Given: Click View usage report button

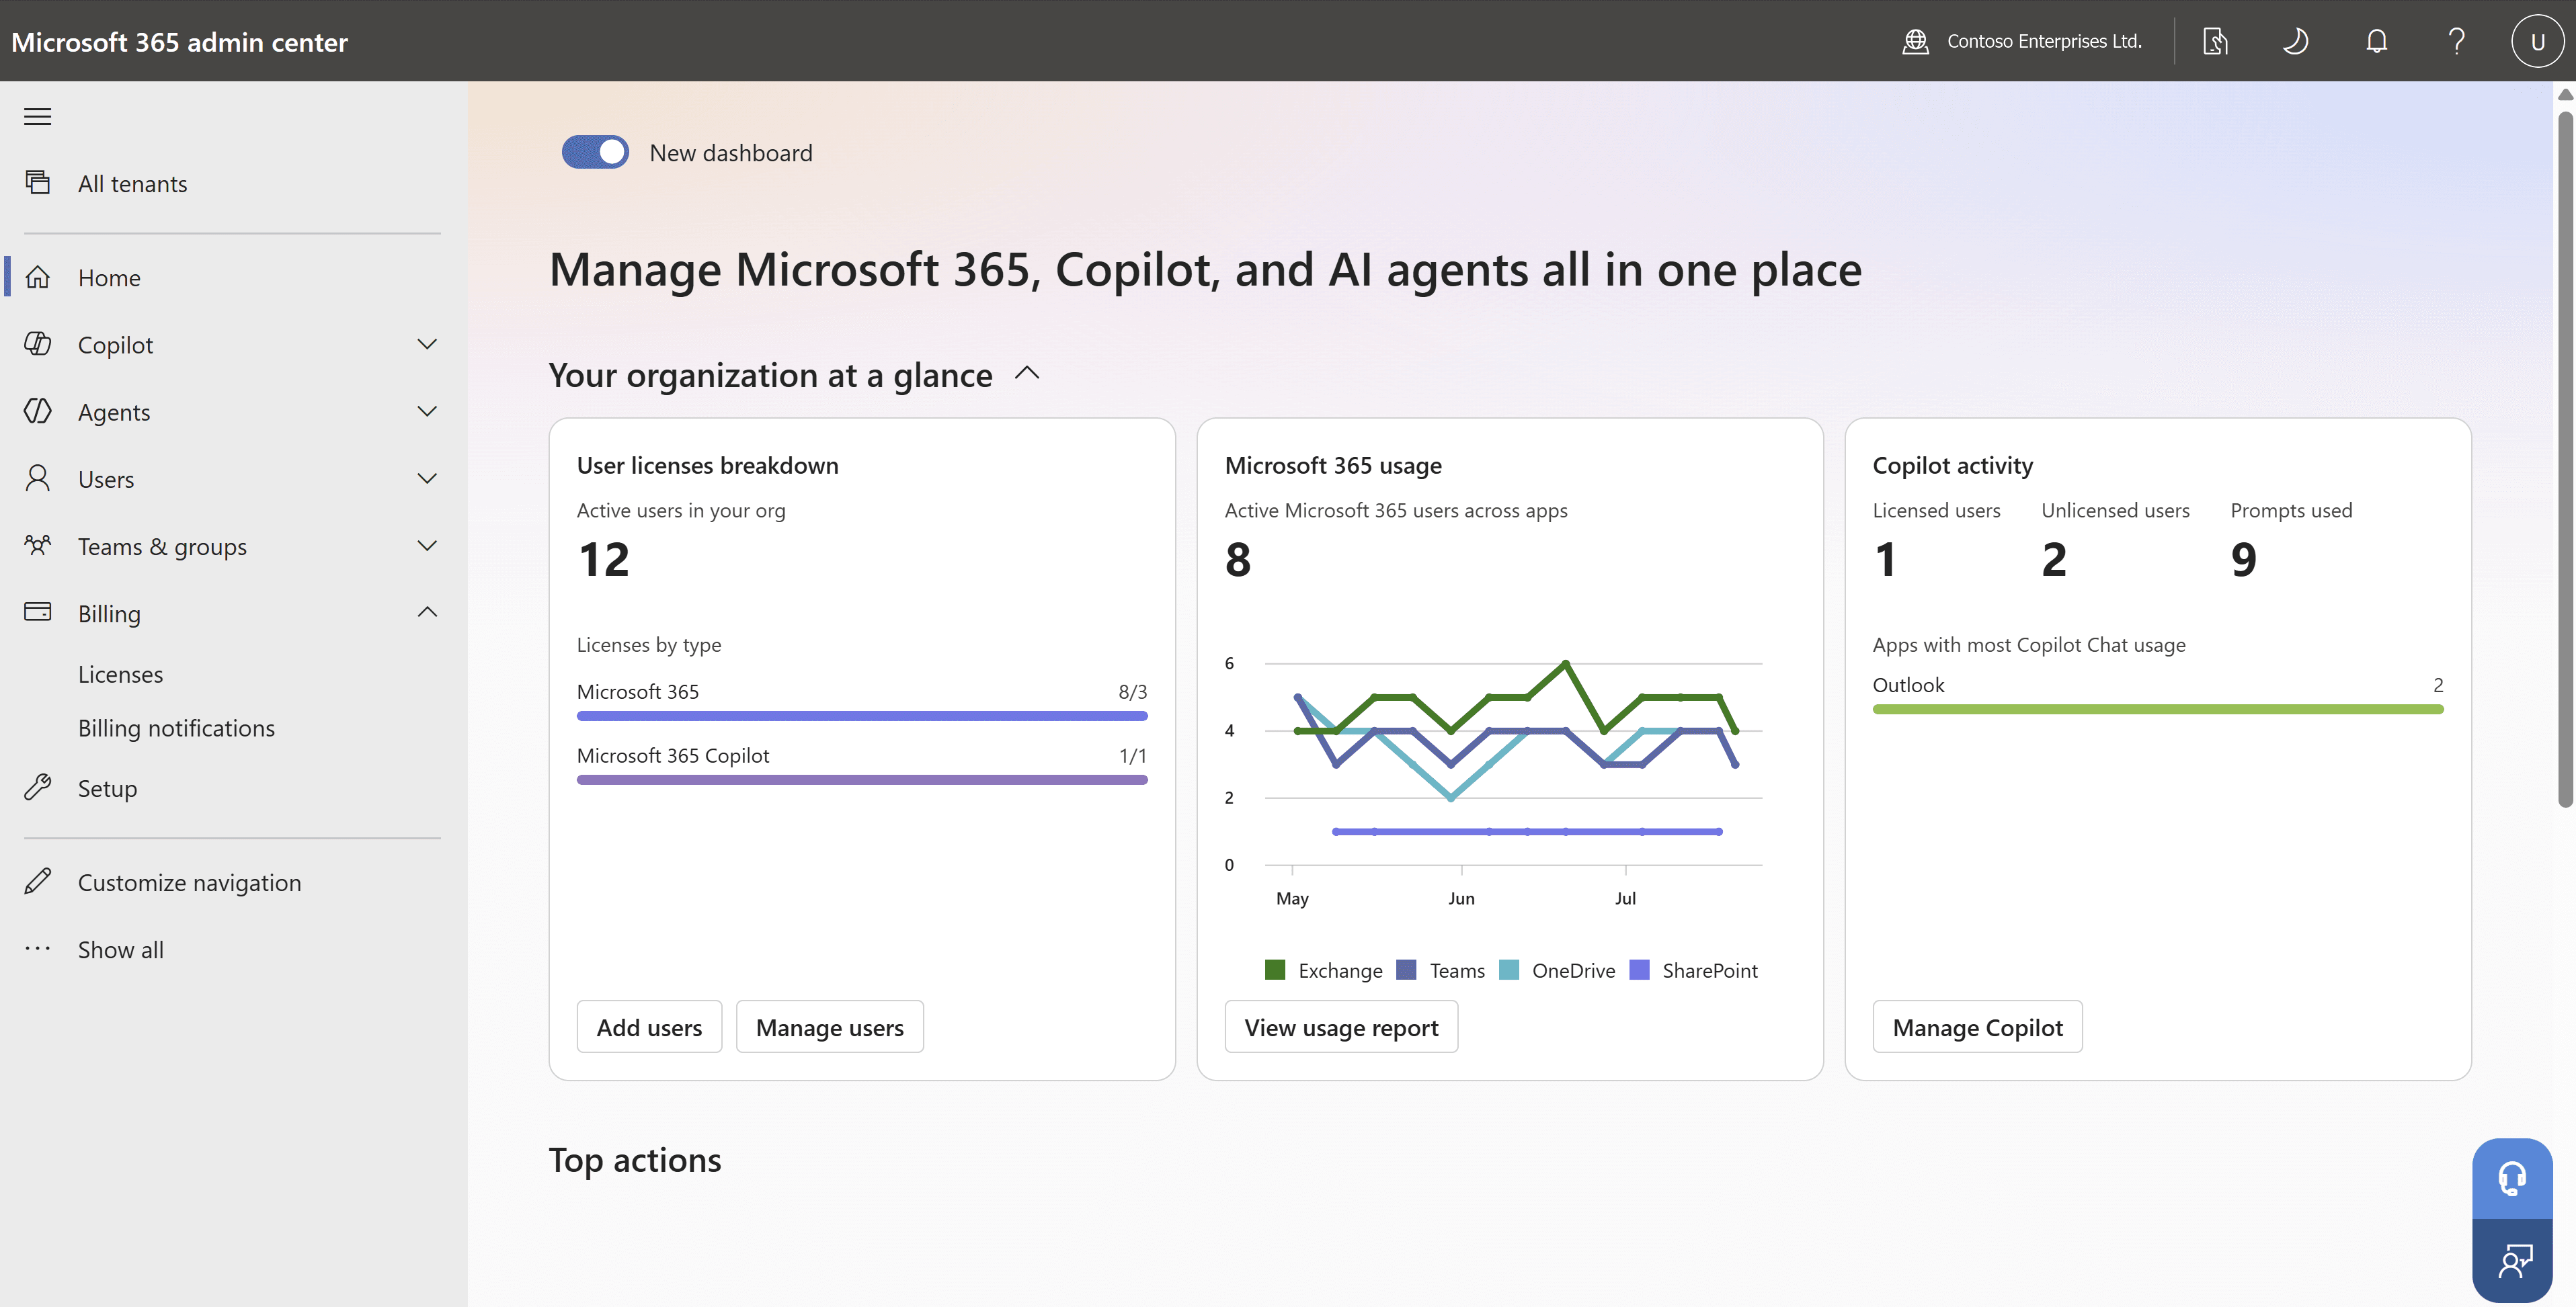Looking at the screenshot, I should coord(1341,1027).
